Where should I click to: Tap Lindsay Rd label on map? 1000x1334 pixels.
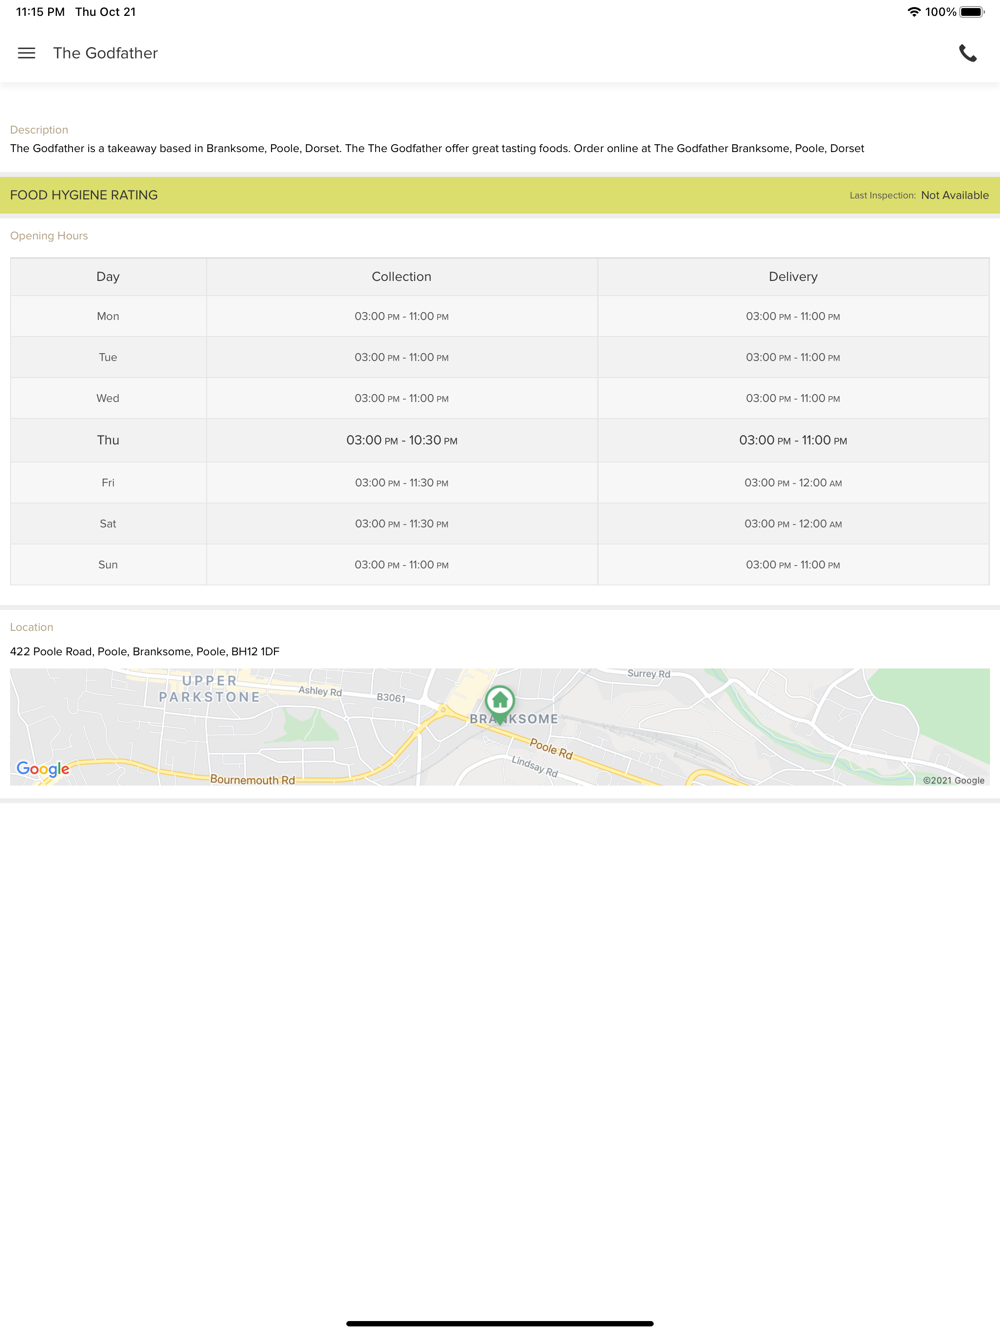click(535, 766)
